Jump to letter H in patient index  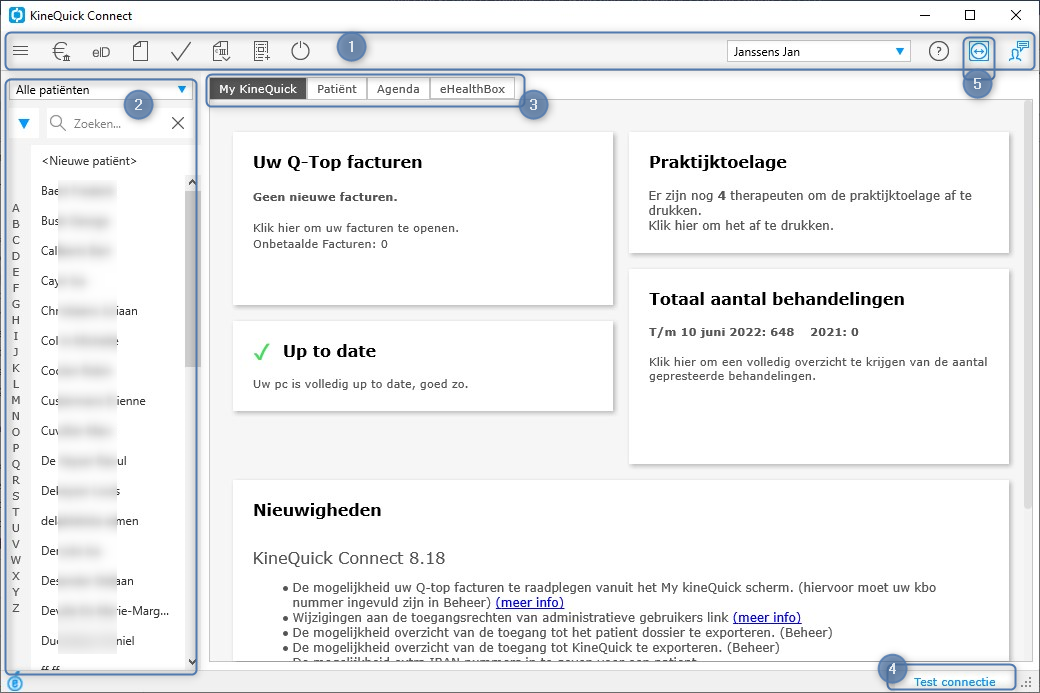(x=16, y=320)
